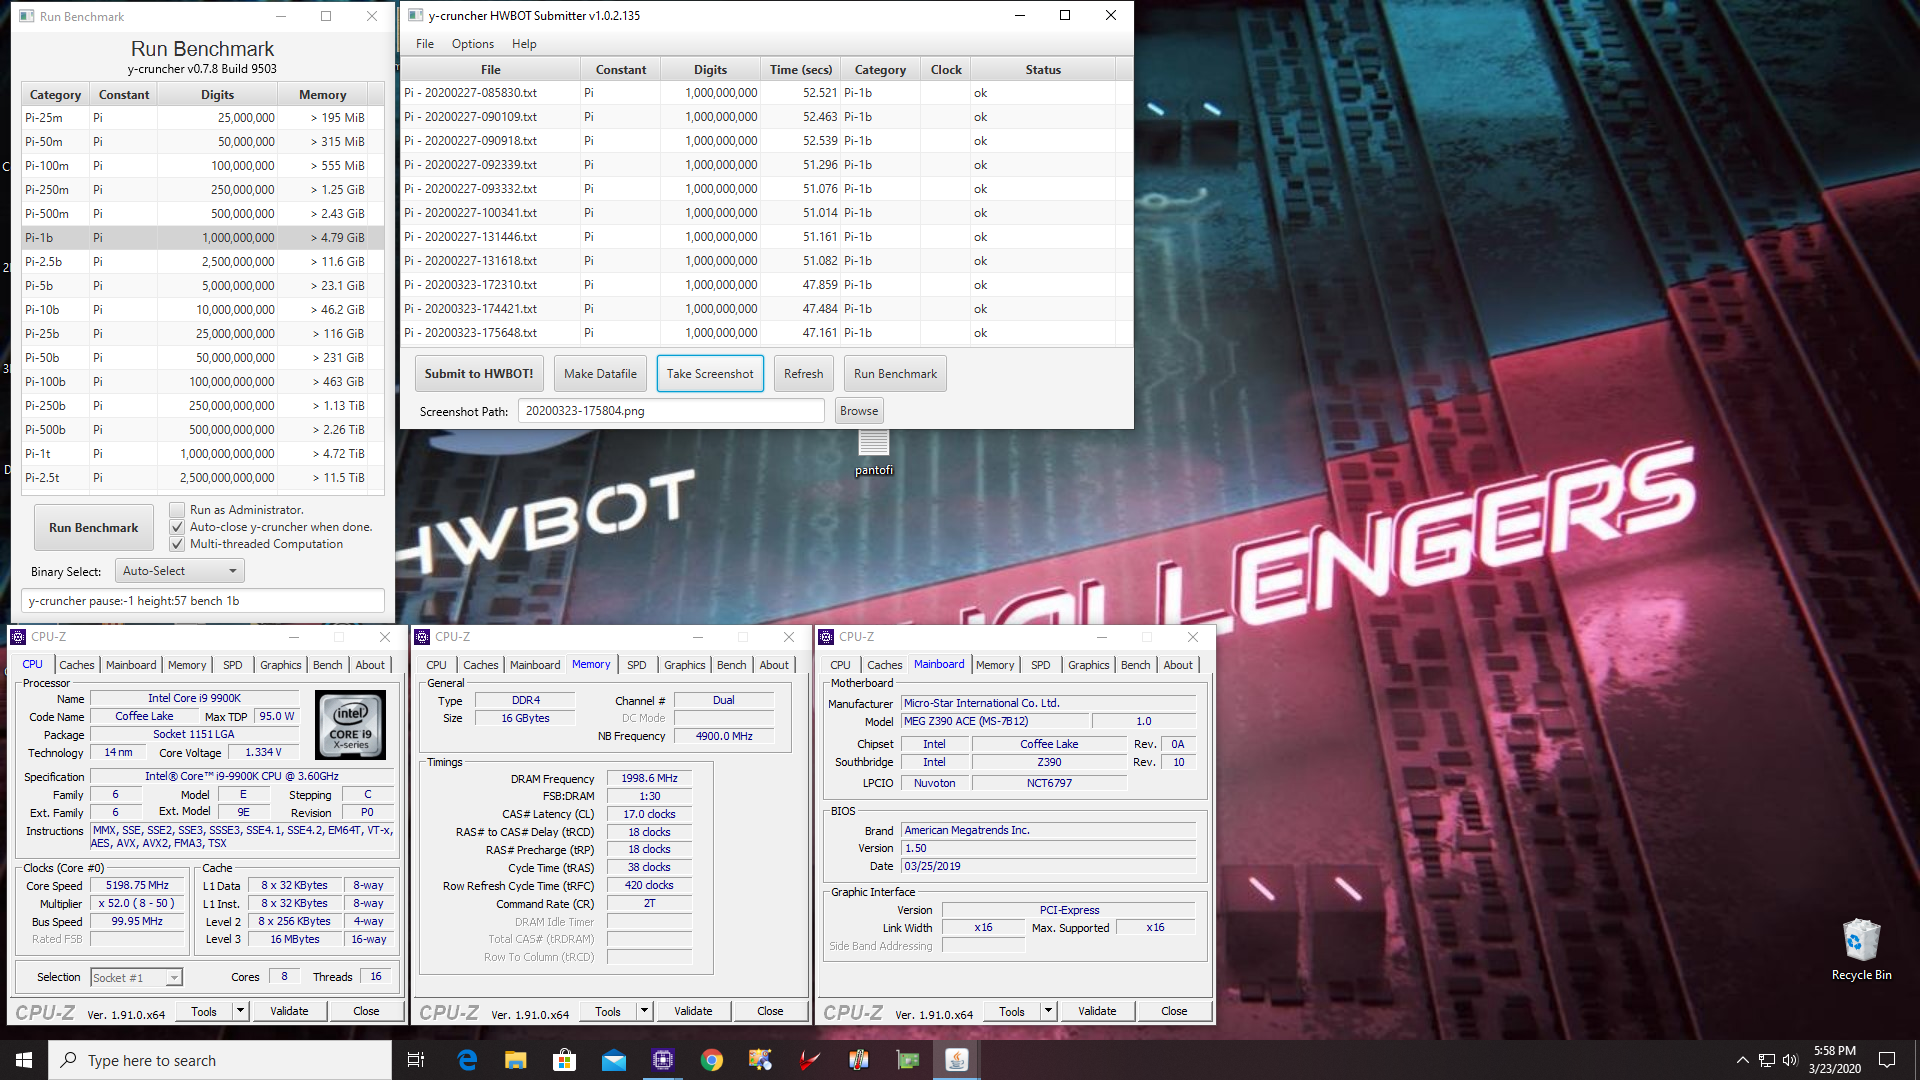Switch to Caches tab in the first CPU-Z window

coord(76,665)
